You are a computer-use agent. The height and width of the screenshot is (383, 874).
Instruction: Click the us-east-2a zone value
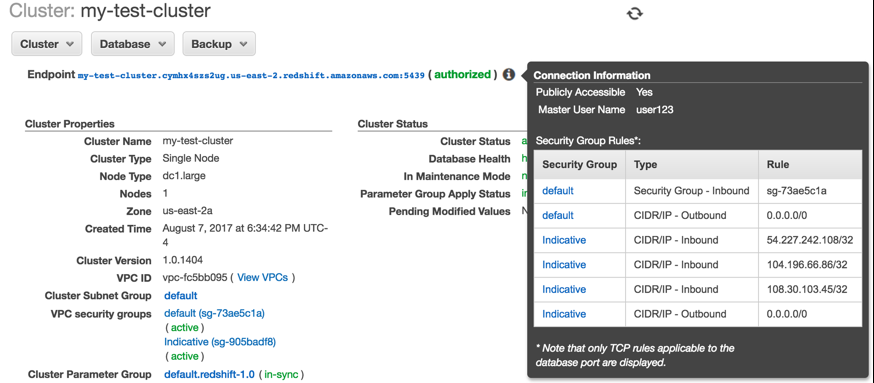coord(187,211)
